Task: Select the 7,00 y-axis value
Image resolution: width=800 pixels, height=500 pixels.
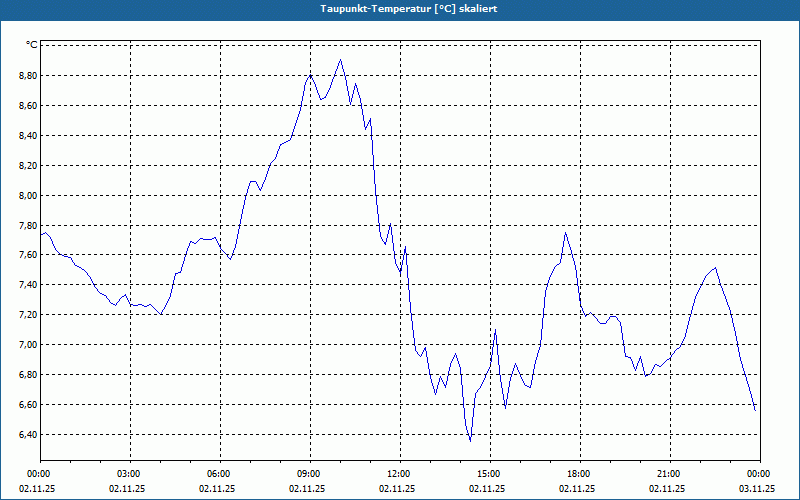Action: point(27,345)
